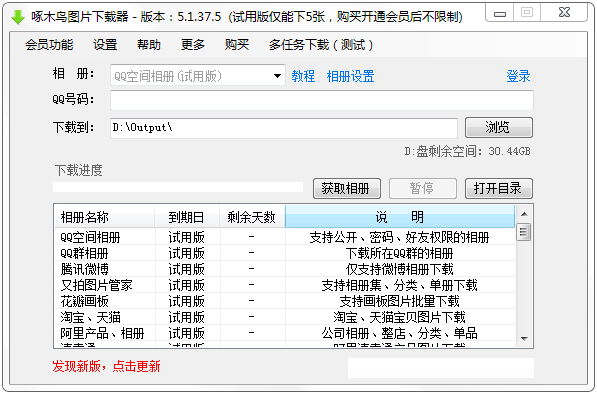Select the QQ群相册 row
The width and height of the screenshot is (597, 393).
tap(285, 254)
